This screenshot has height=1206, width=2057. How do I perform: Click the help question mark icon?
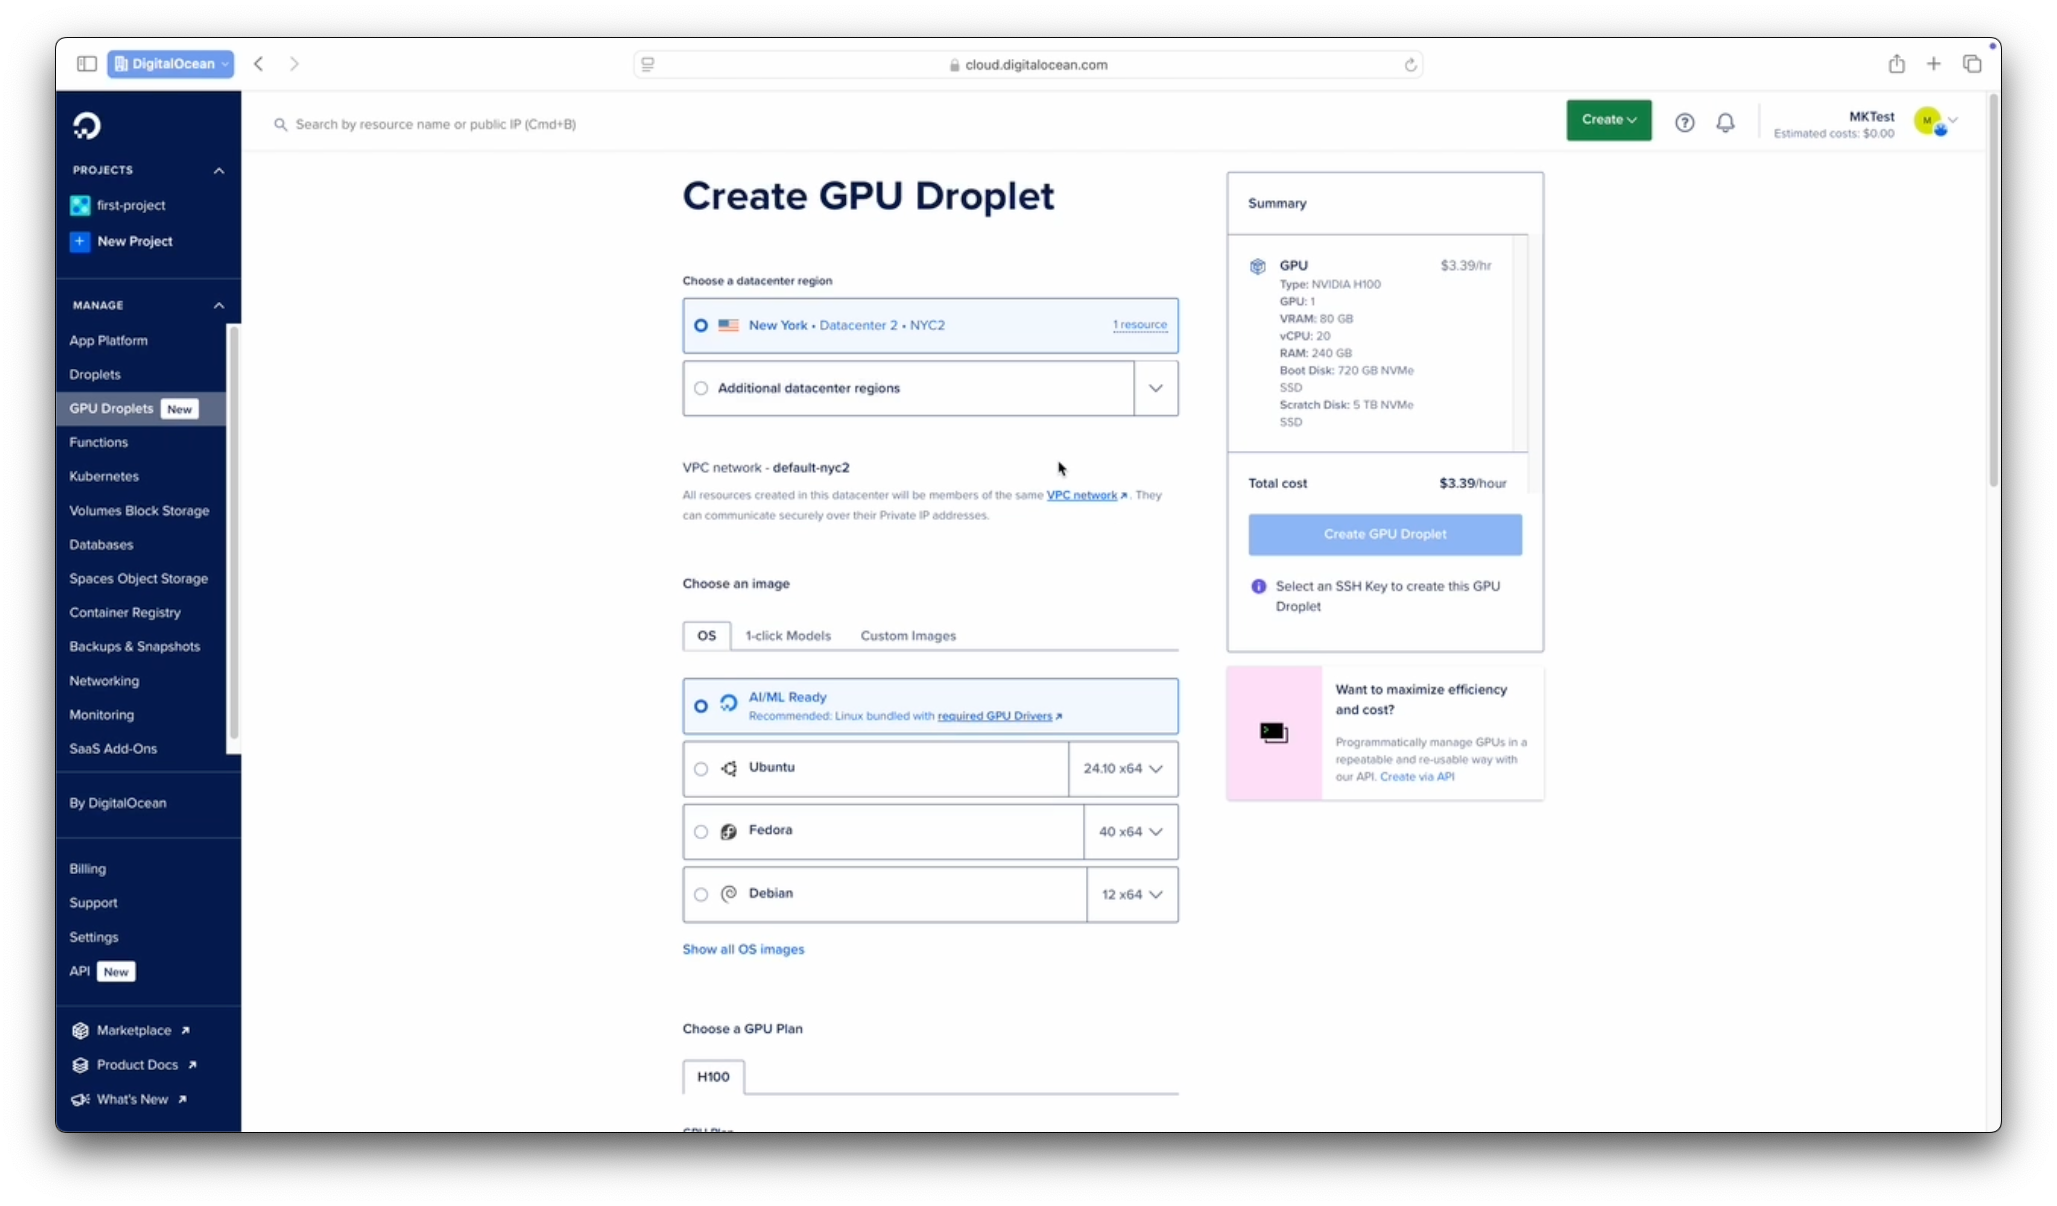click(x=1684, y=122)
